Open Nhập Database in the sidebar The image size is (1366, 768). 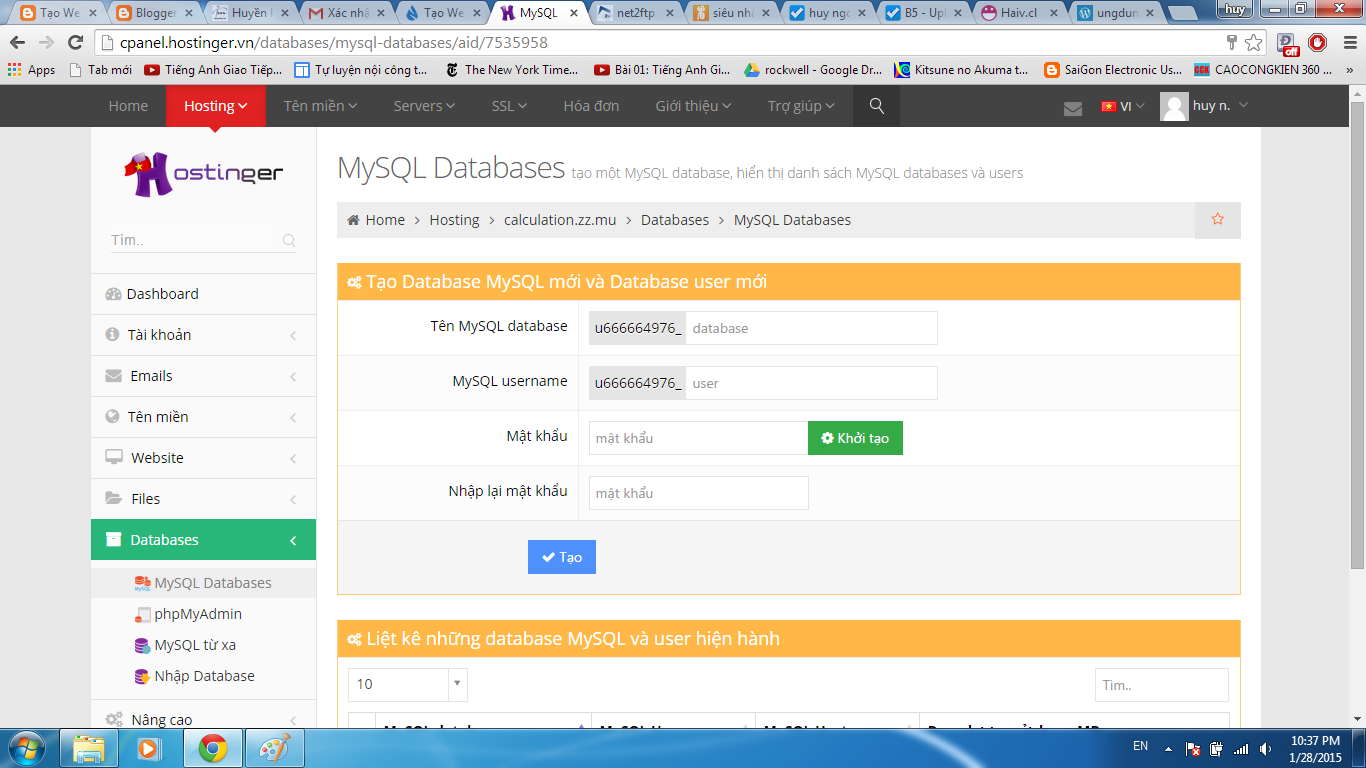pos(203,676)
